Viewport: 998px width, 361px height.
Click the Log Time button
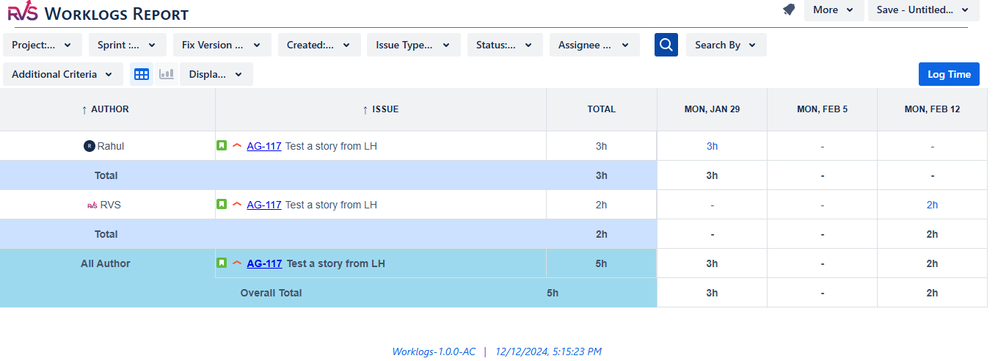click(949, 74)
